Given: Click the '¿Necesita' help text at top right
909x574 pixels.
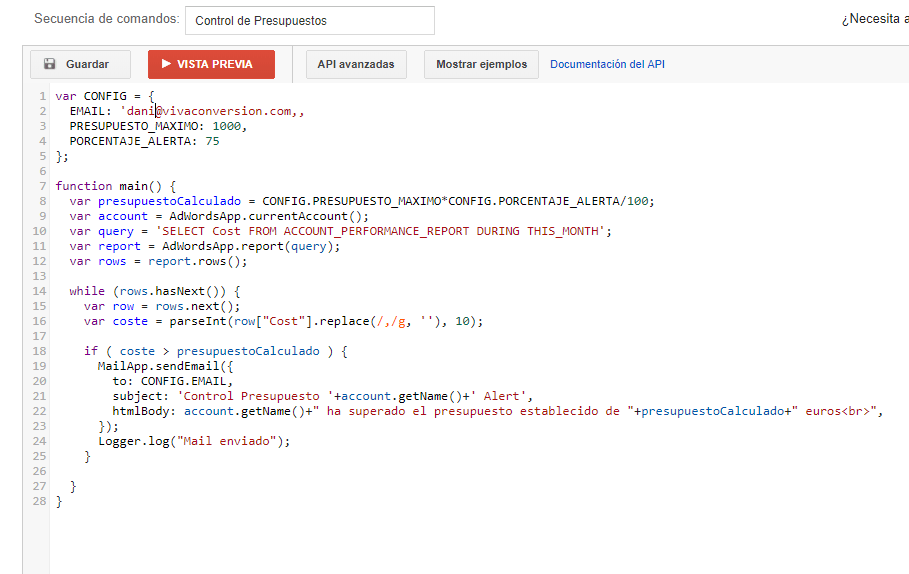Looking at the screenshot, I should pos(875,19).
